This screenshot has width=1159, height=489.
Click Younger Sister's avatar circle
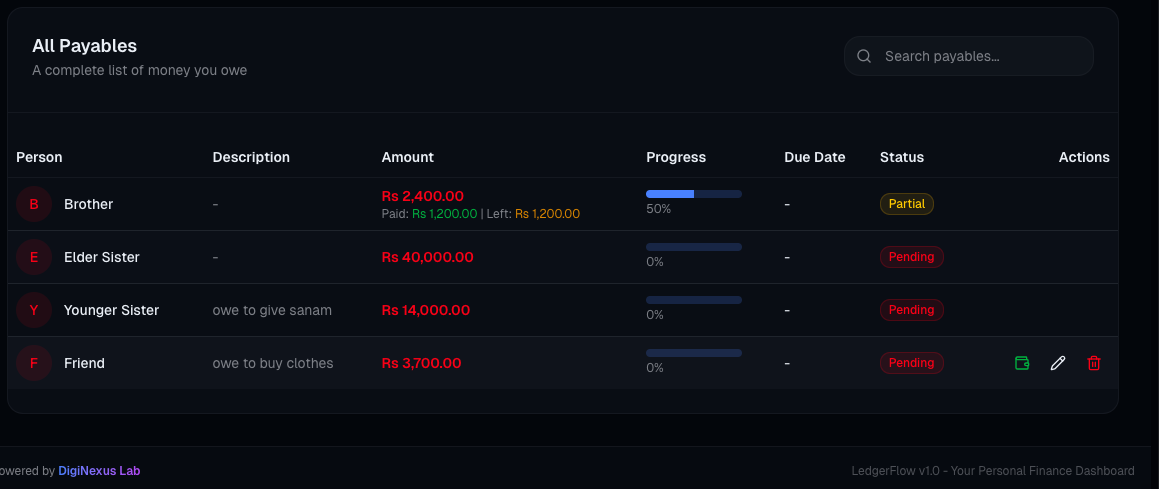[x=34, y=310]
